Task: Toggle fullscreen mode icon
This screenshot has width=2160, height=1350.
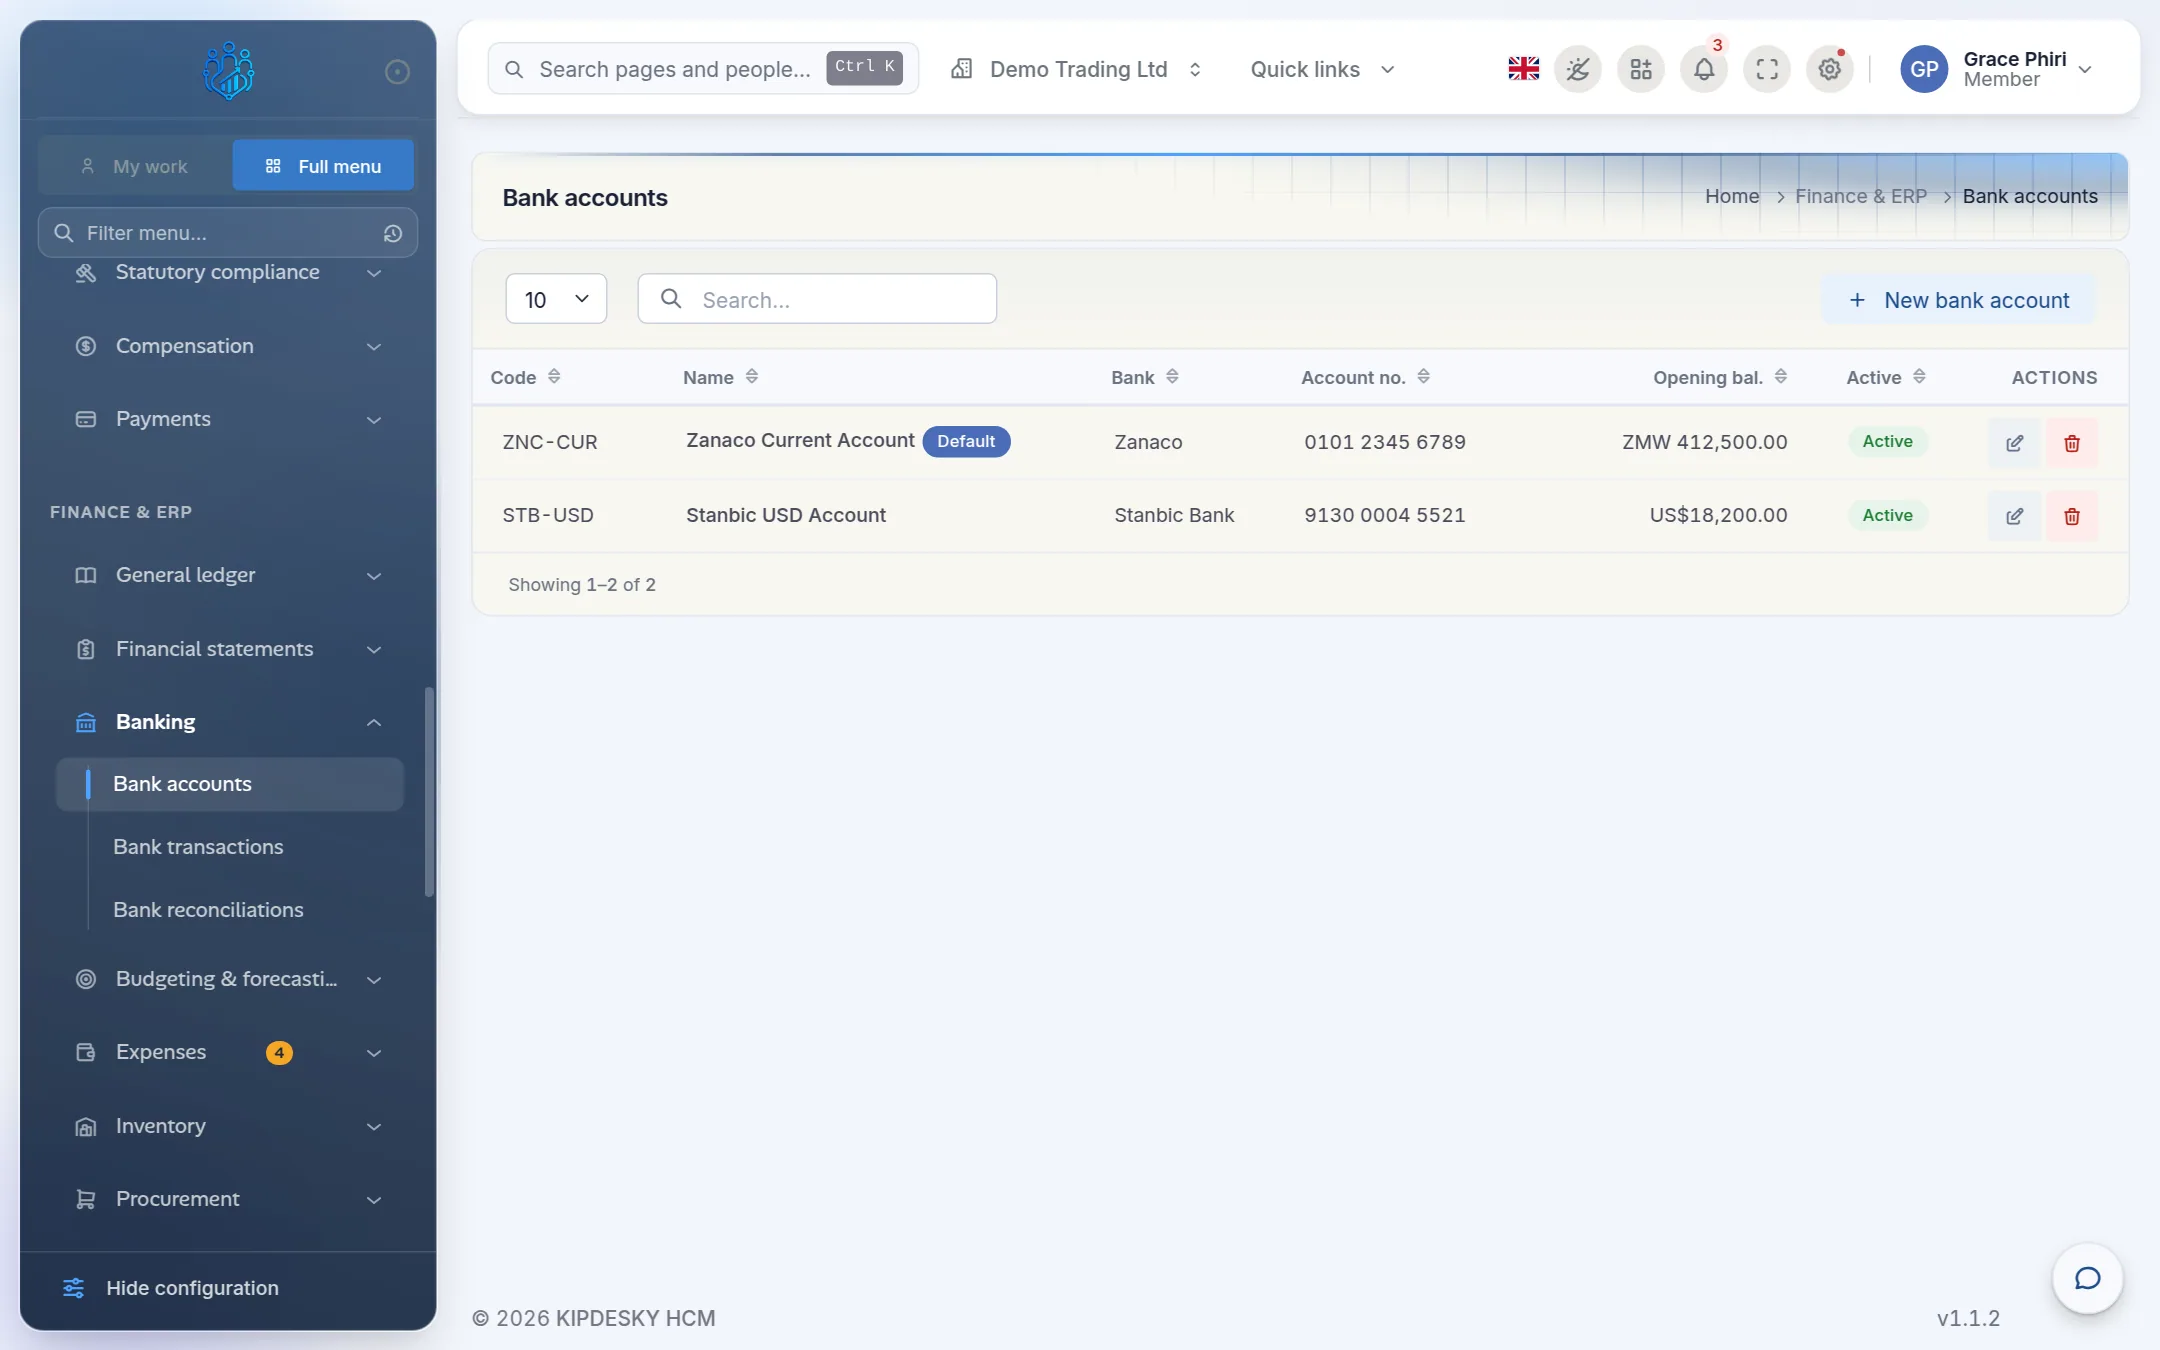Action: pos(1767,69)
